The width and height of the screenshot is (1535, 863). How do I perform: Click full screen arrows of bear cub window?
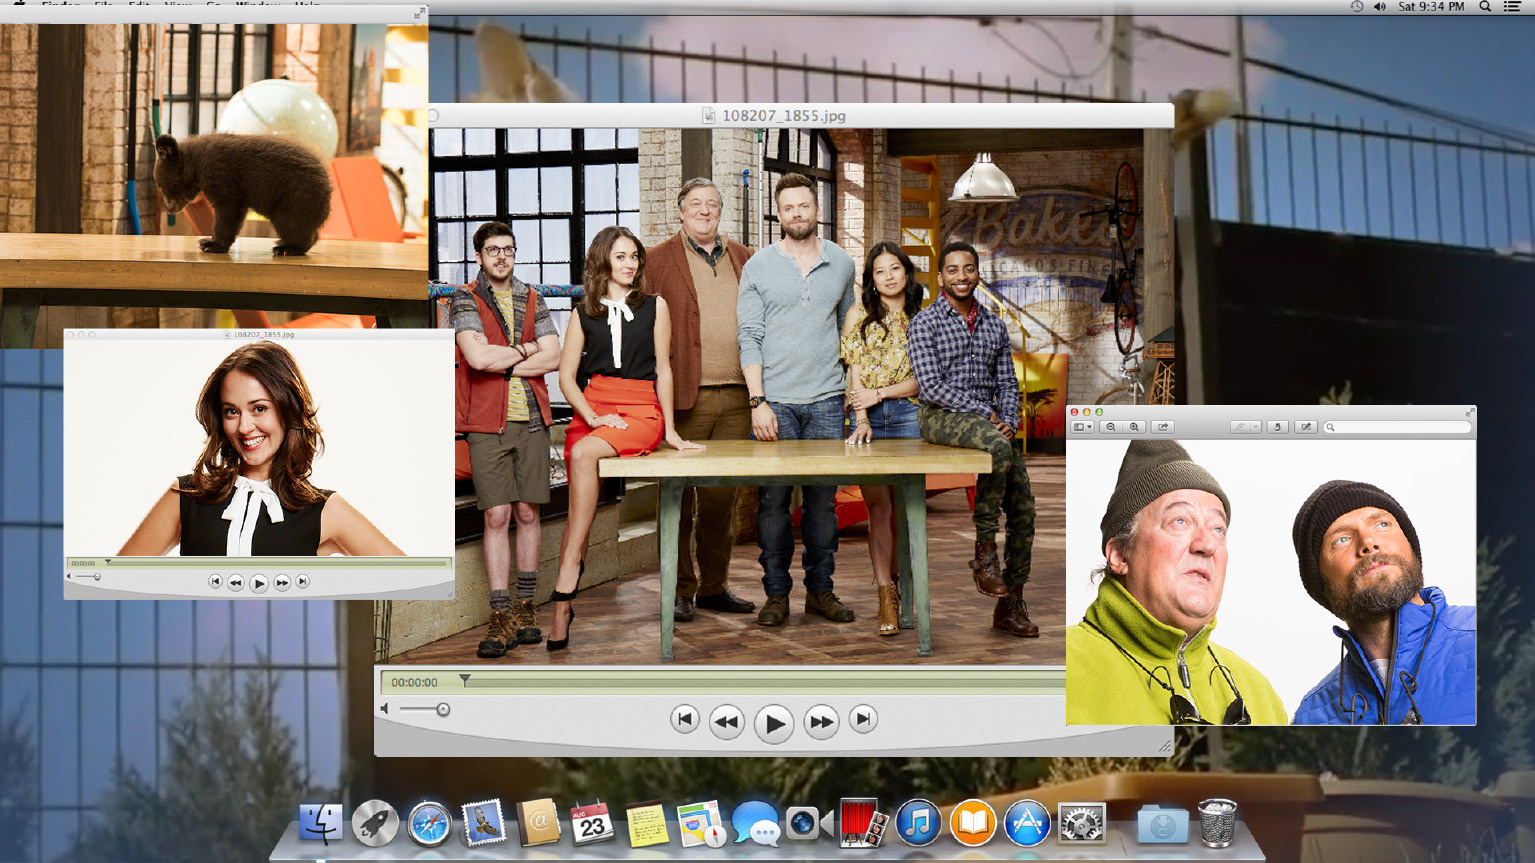(x=420, y=13)
